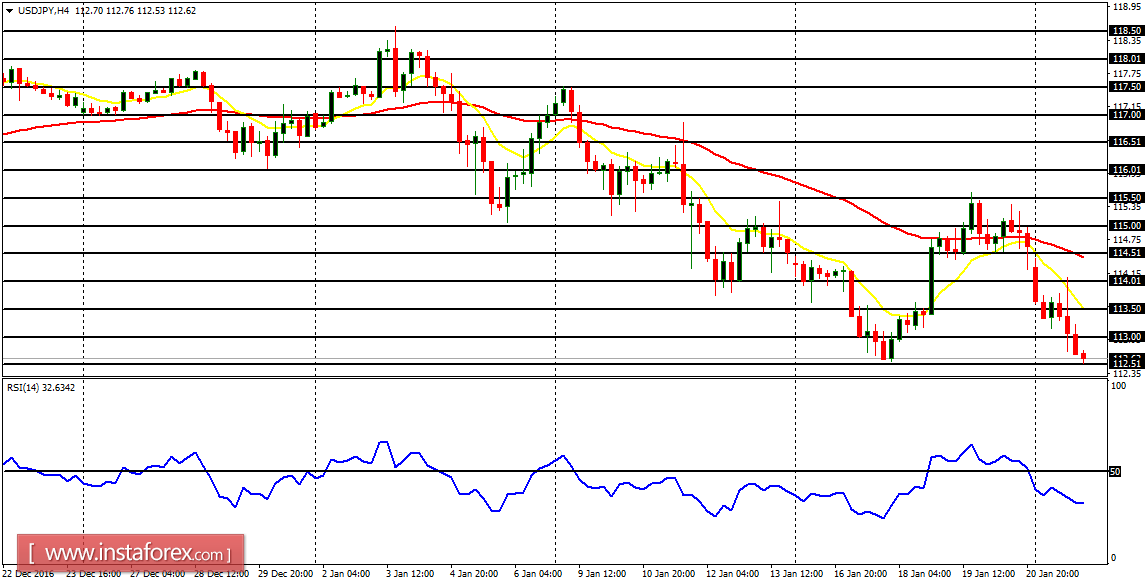Select the highlighted 118.50 price level label
This screenshot has width=1147, height=585.
pos(1128,31)
